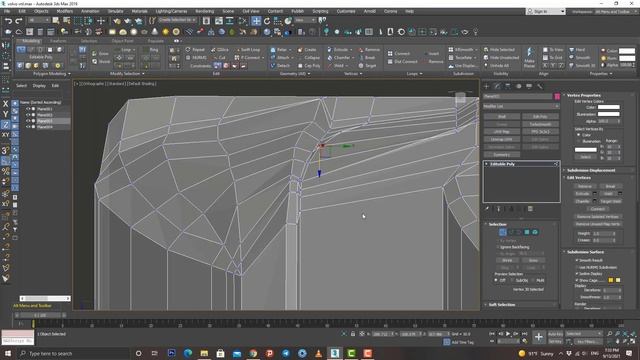The width and height of the screenshot is (640, 360).
Task: Expand Geometry (All) panel arrow
Action: click(309, 74)
